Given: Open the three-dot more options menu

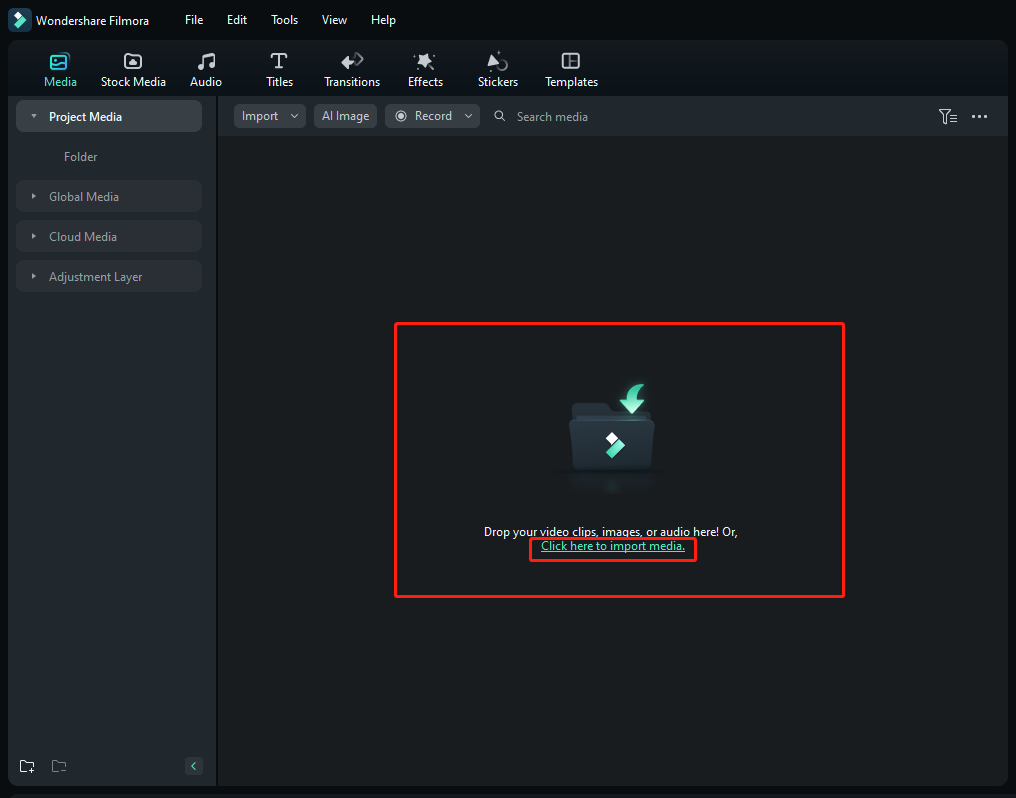Looking at the screenshot, I should [979, 117].
